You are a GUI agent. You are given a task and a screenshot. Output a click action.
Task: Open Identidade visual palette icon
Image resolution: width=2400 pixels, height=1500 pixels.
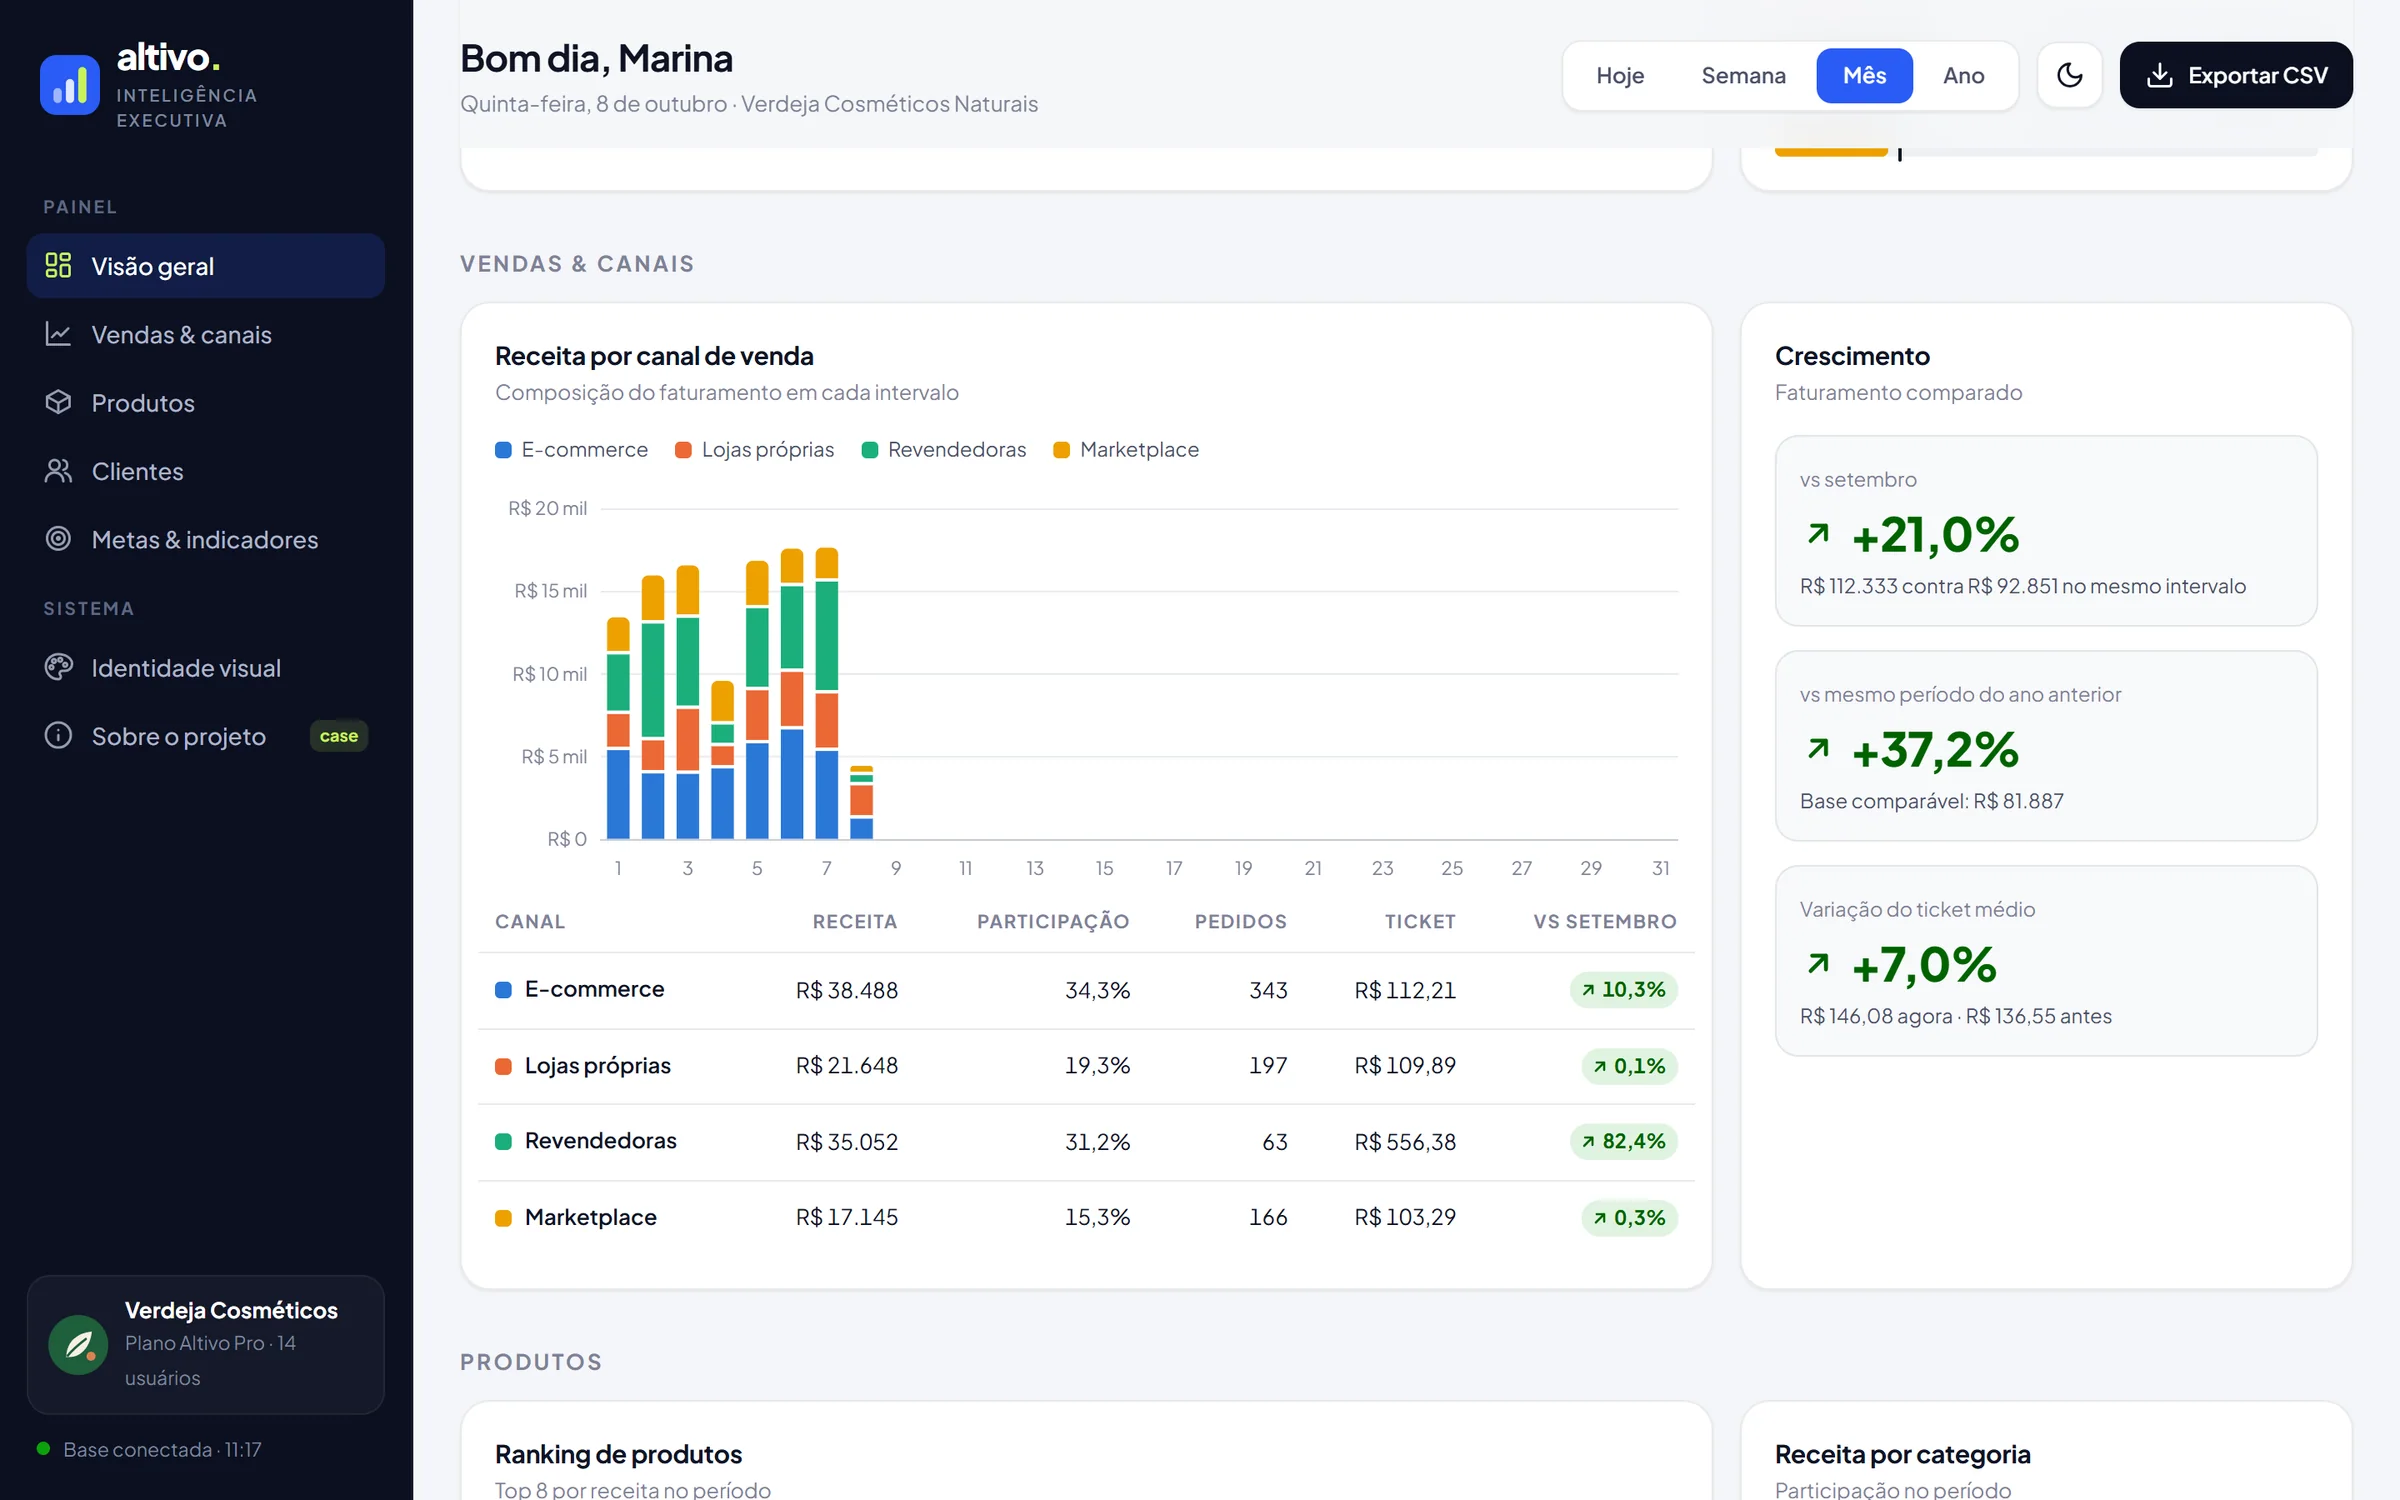pos(58,667)
